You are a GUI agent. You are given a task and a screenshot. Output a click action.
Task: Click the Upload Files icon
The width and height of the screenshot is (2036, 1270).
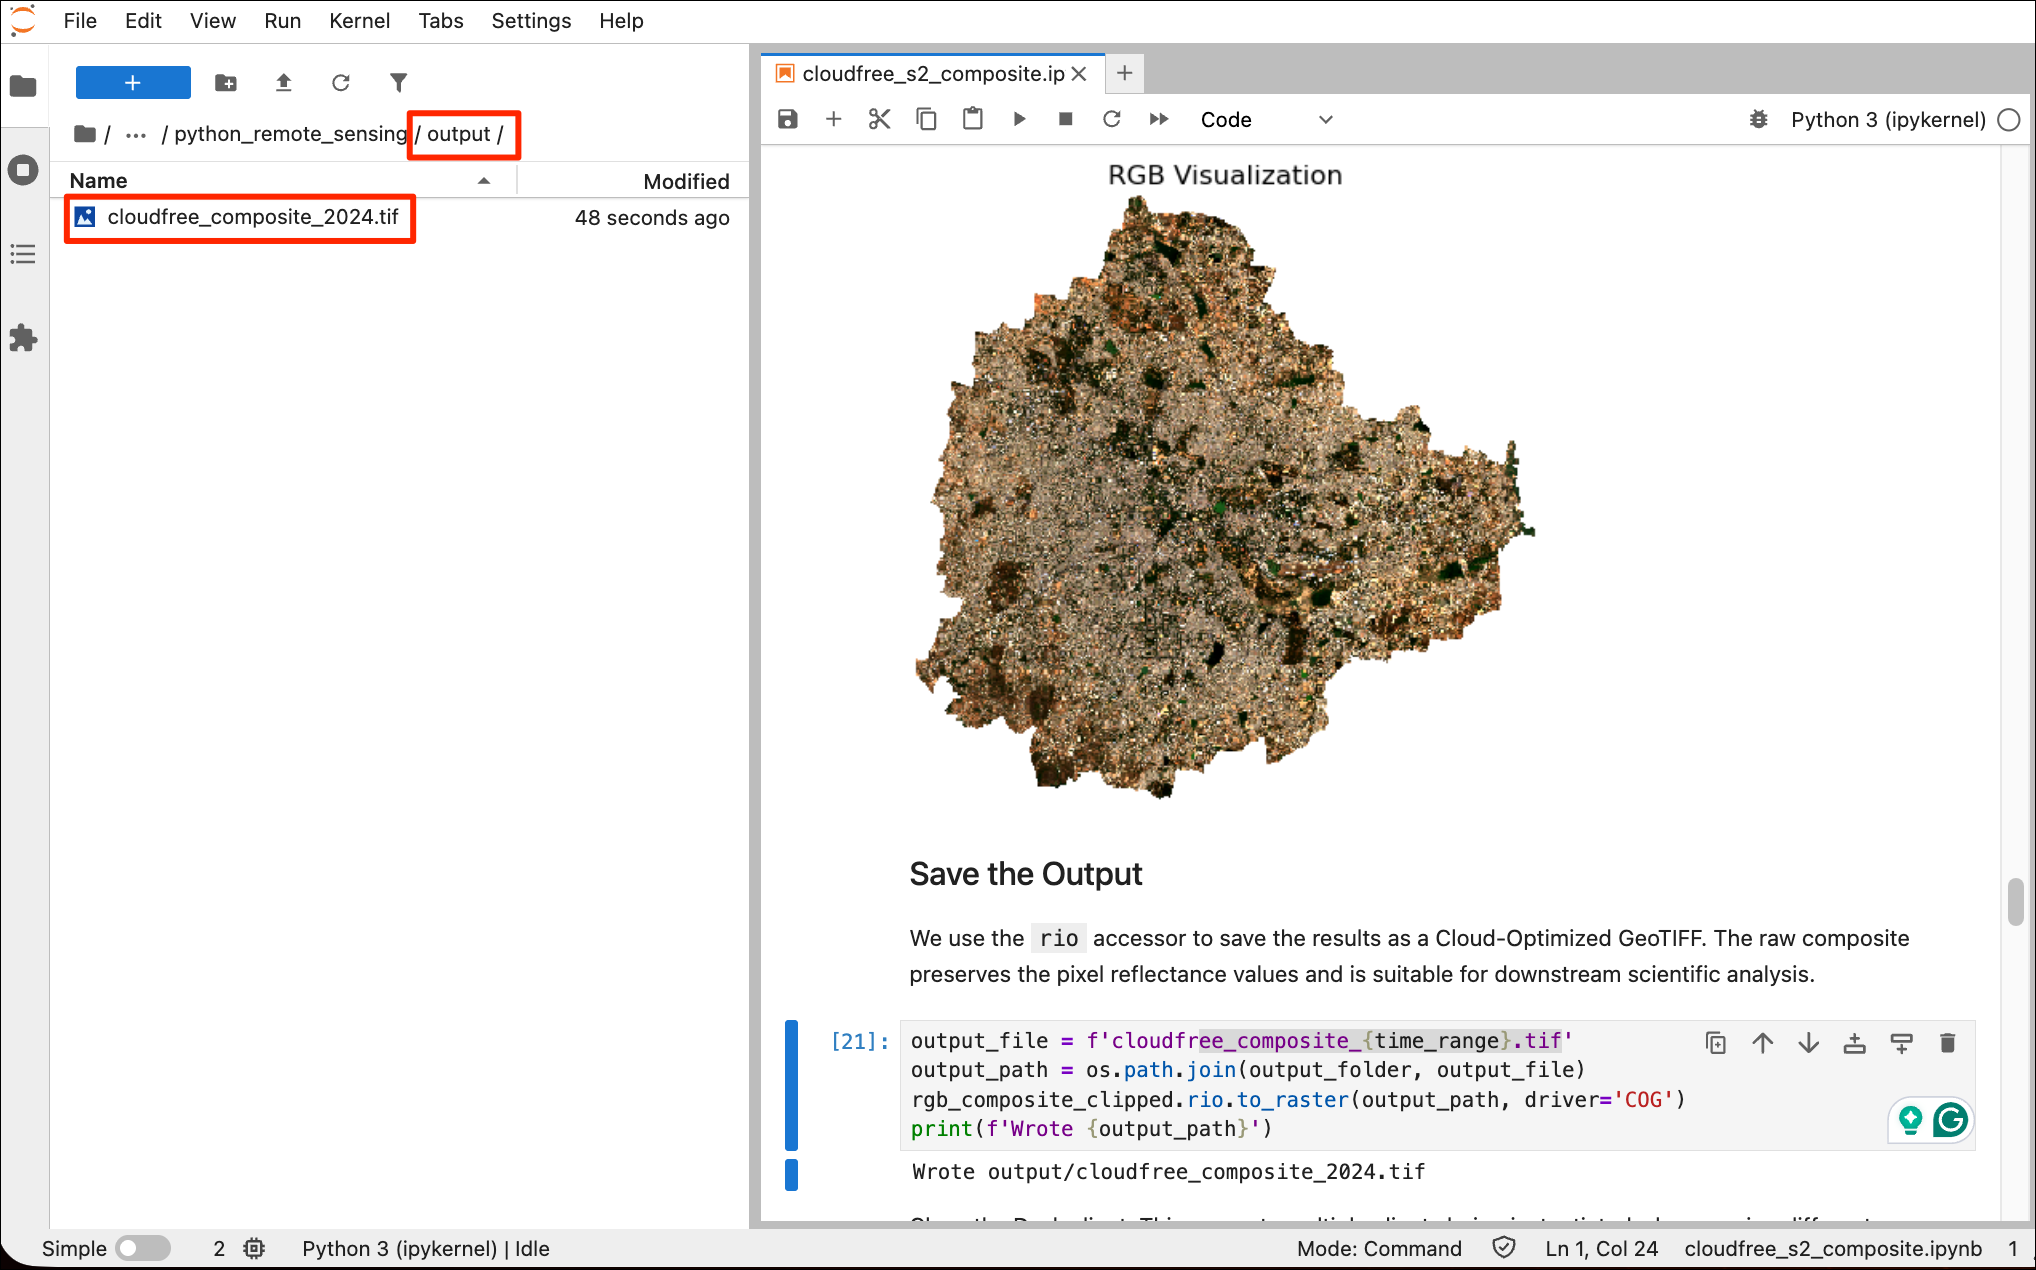283,83
